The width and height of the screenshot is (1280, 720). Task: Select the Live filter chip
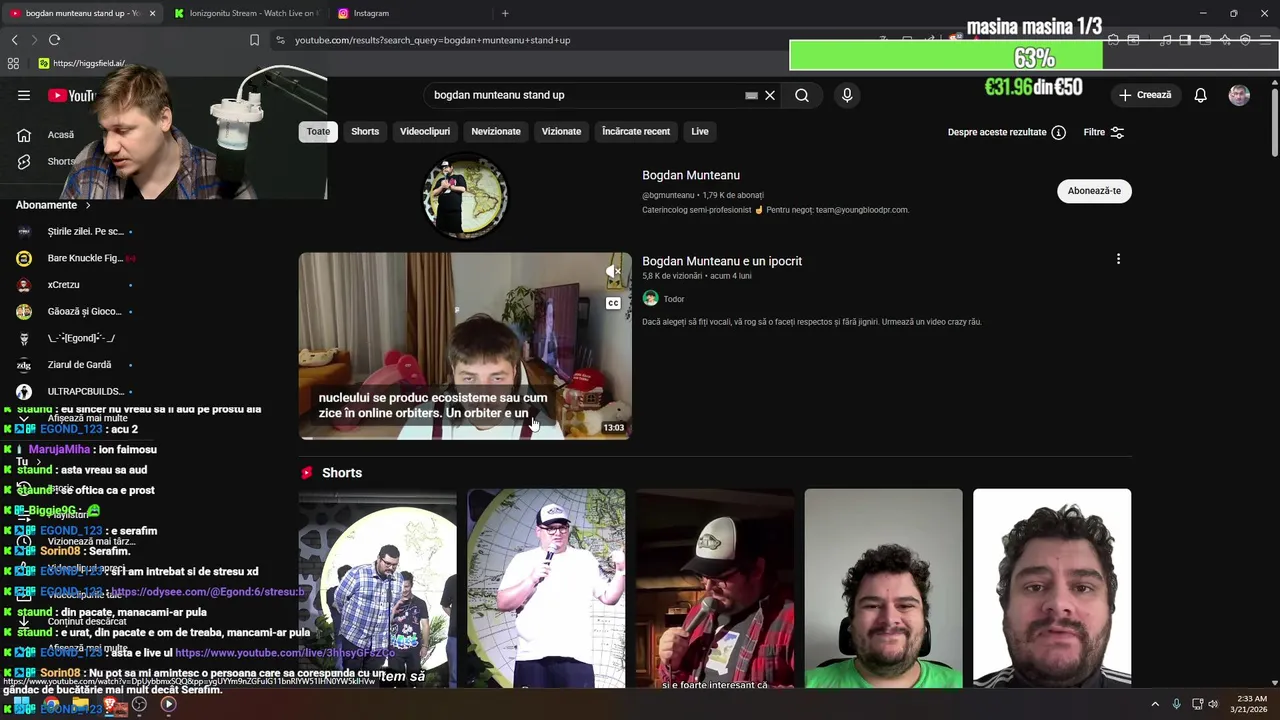pos(700,131)
